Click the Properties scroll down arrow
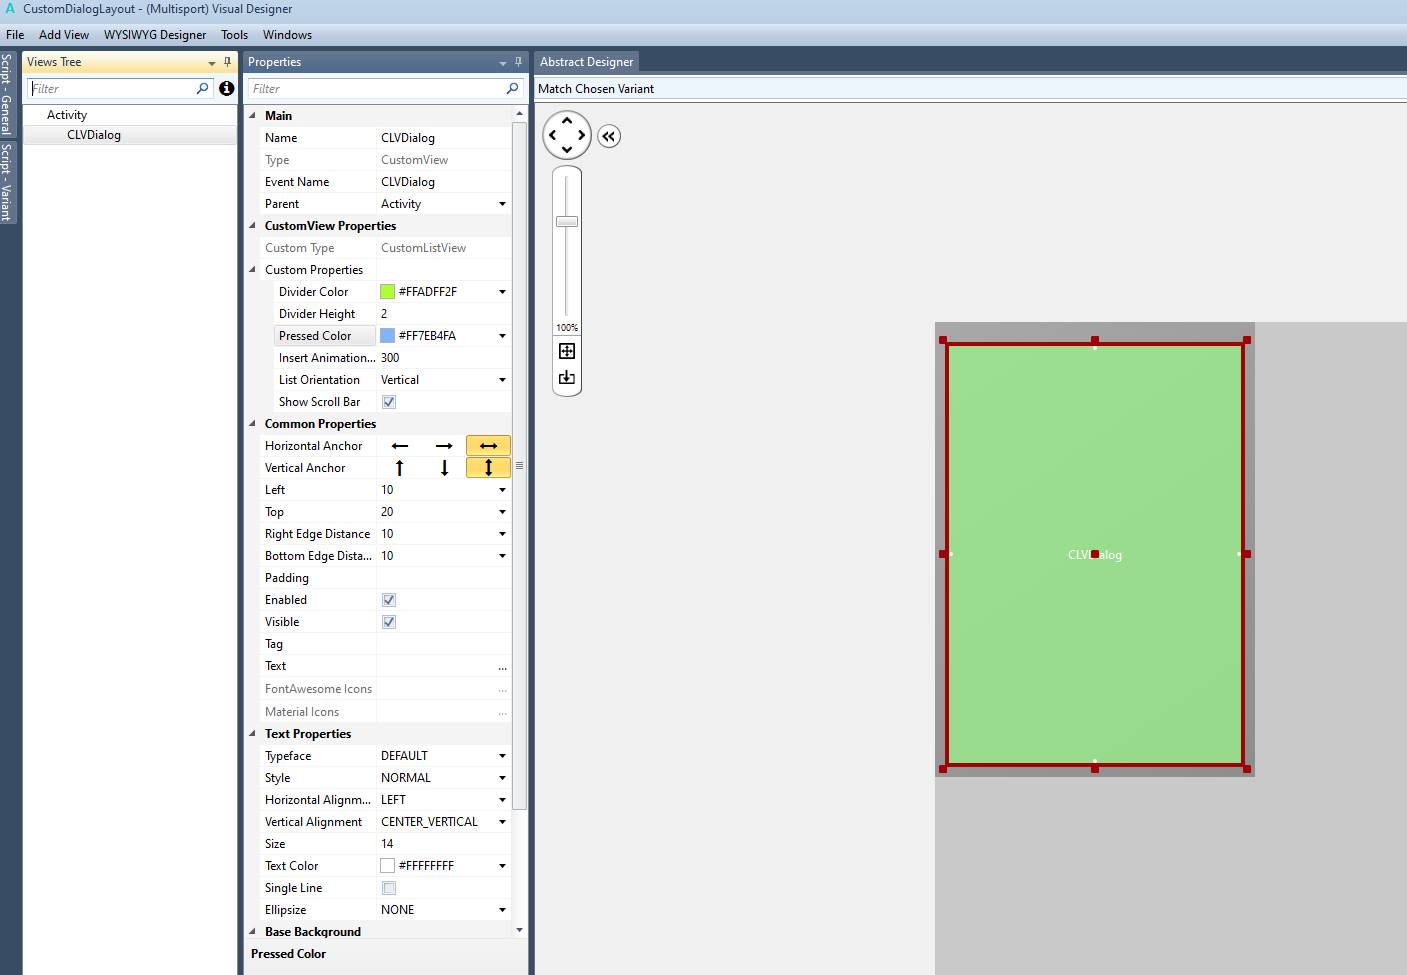This screenshot has width=1407, height=975. point(519,930)
